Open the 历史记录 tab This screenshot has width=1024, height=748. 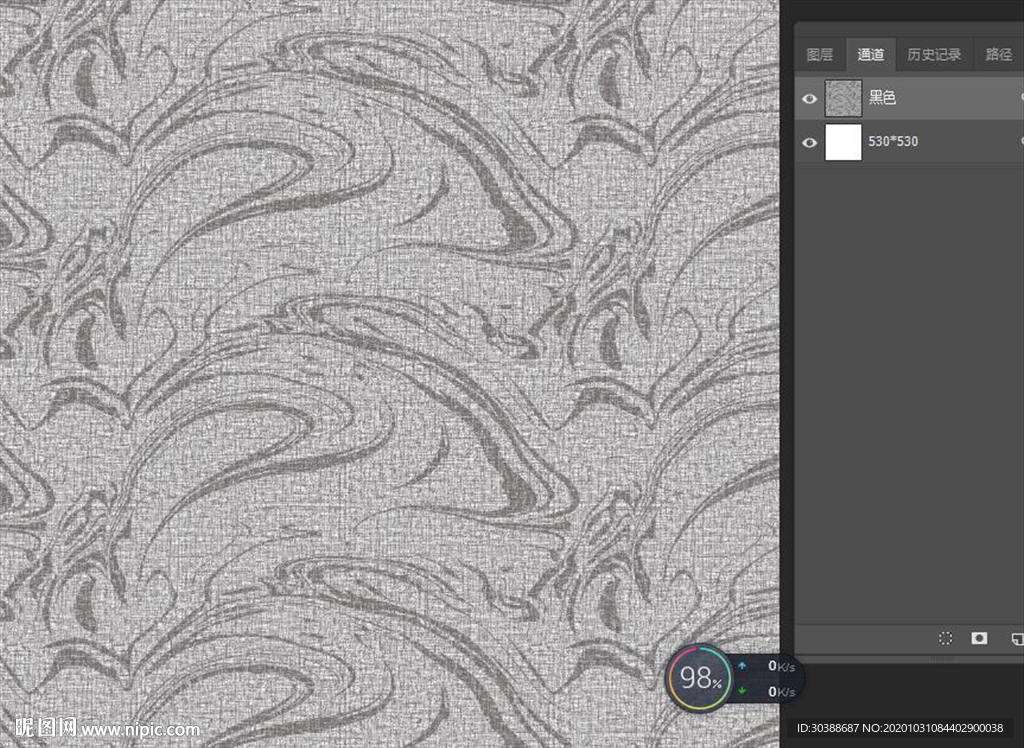[934, 55]
